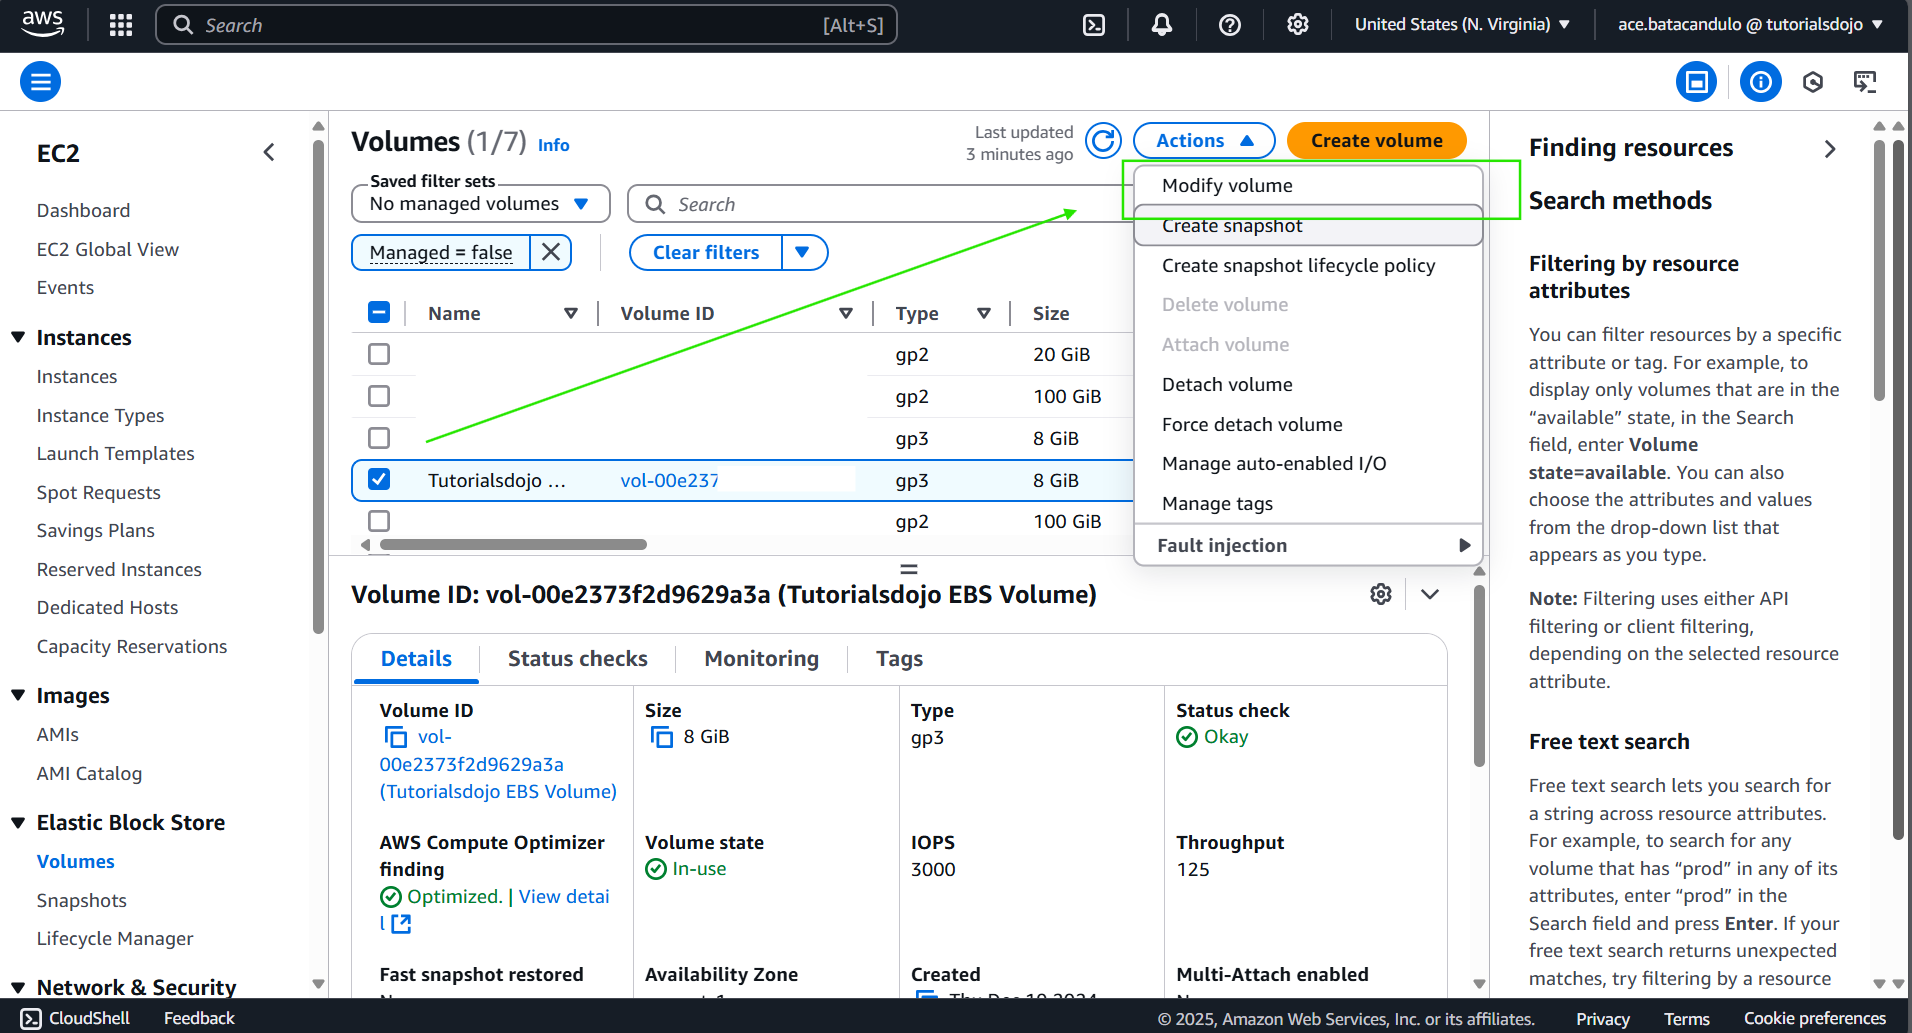Click the Clear filters button
The width and height of the screenshot is (1912, 1033).
706,253
